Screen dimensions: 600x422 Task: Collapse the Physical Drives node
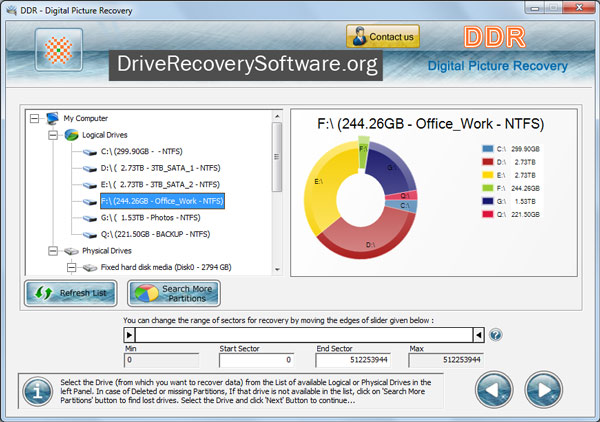pos(53,251)
